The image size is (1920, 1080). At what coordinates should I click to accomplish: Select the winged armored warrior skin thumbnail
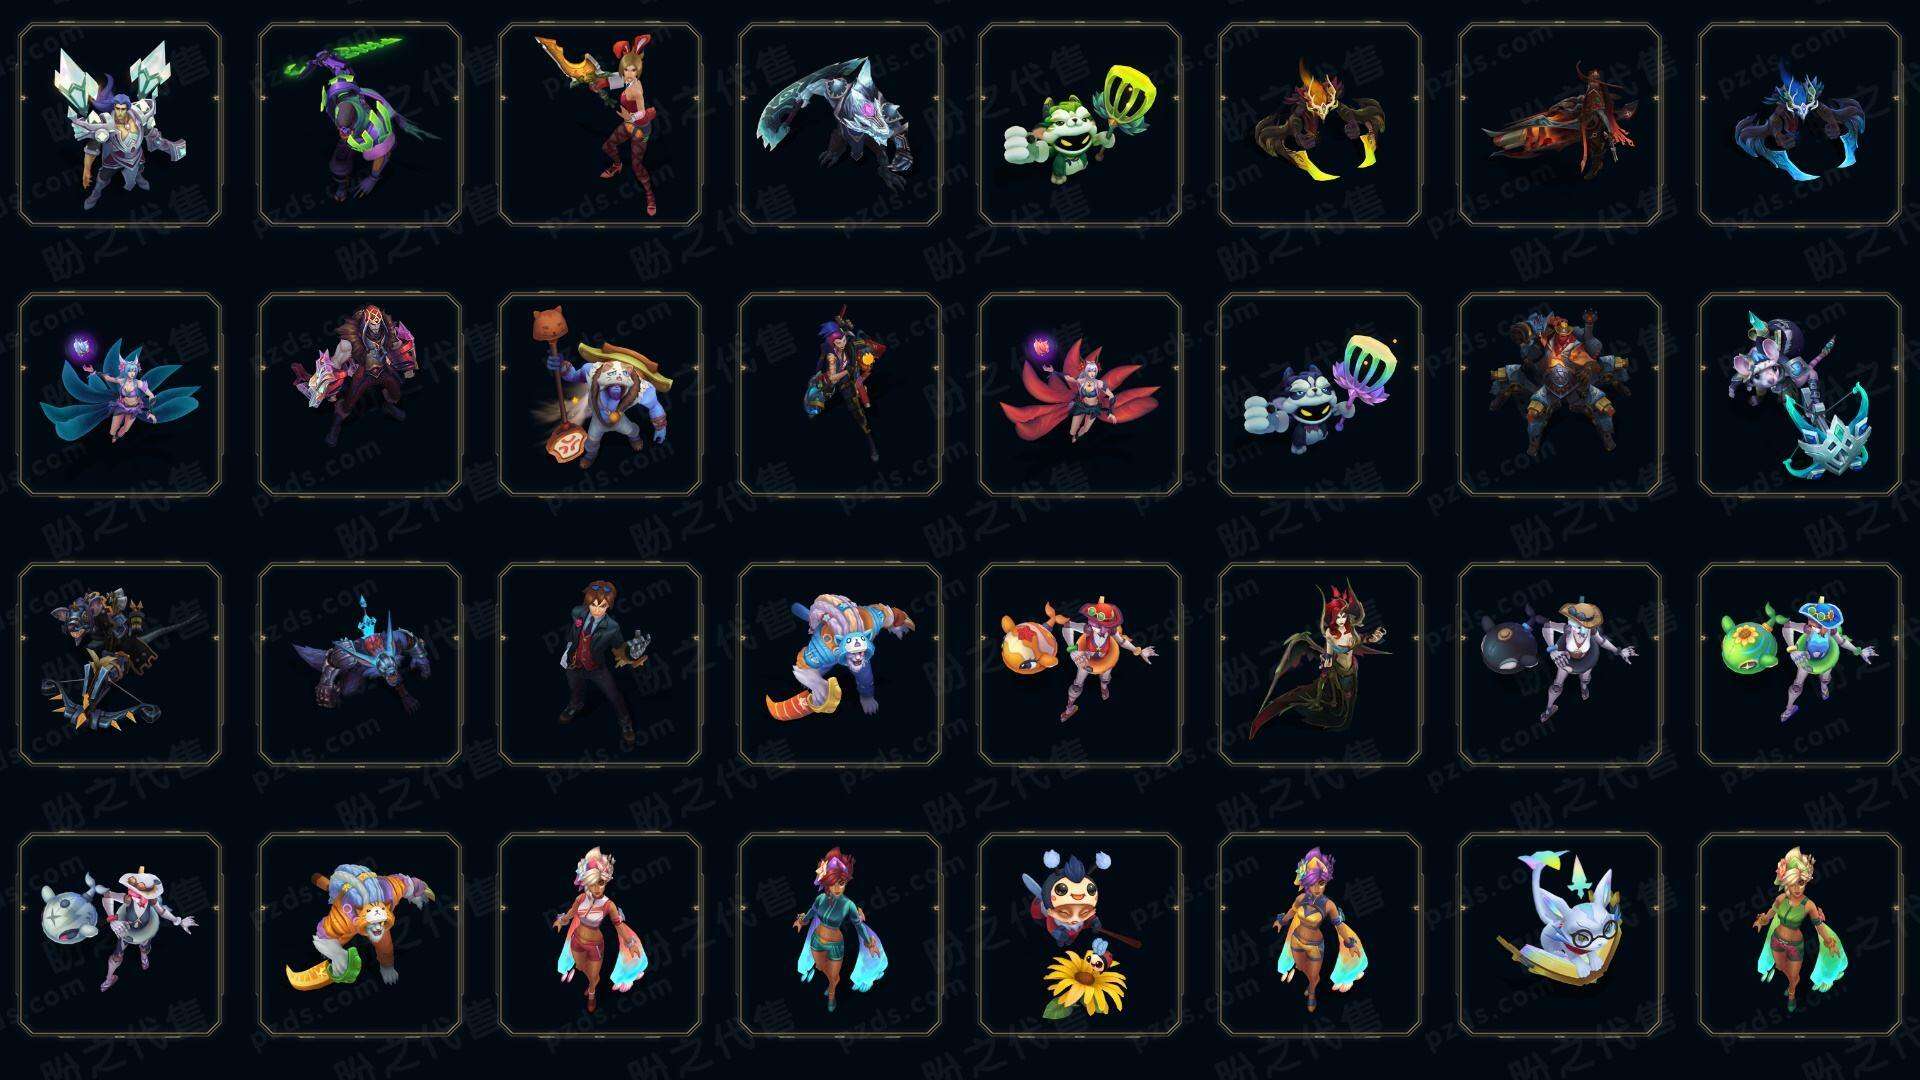pyautogui.click(x=120, y=125)
